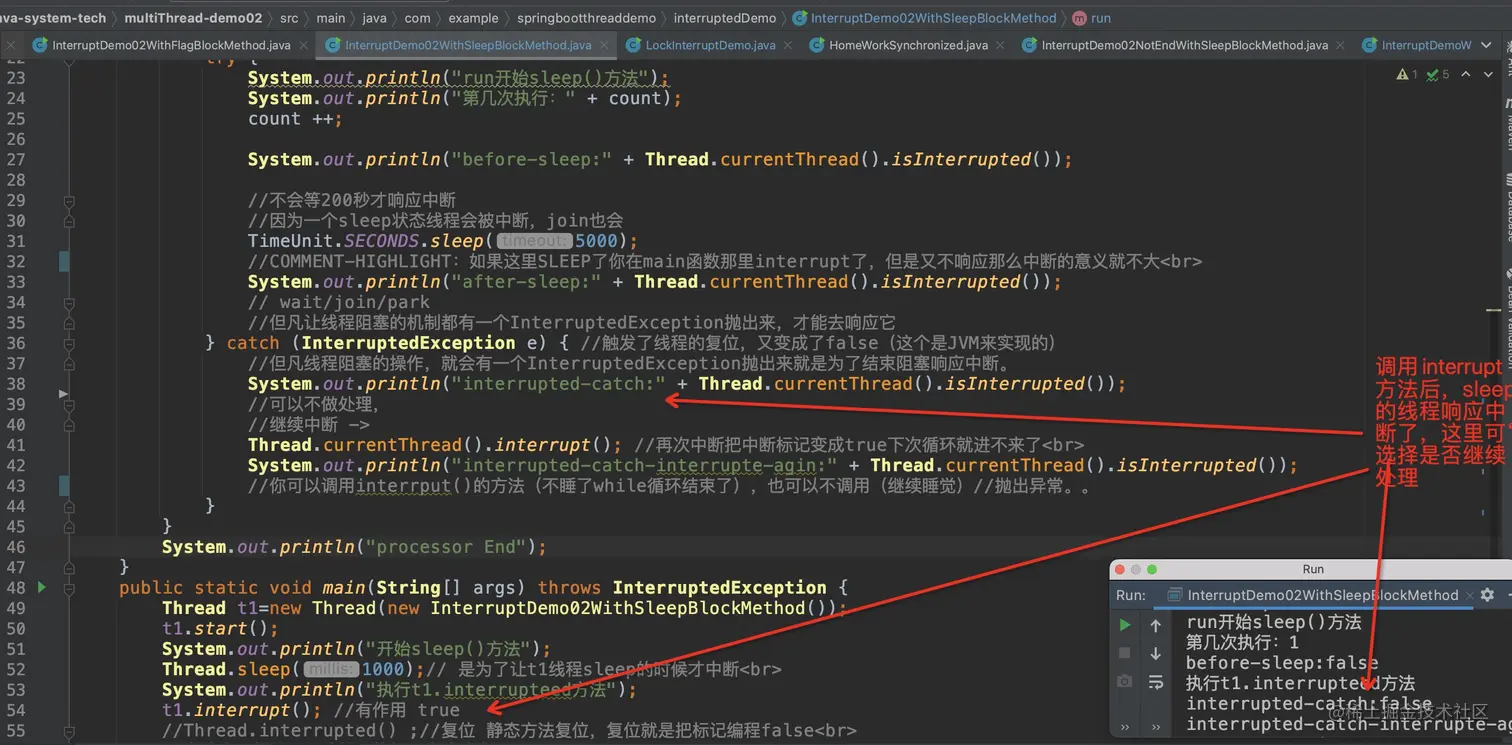The width and height of the screenshot is (1512, 745).
Task: Click InterruptDemo02WithSleepBlockMethod class in breadcrumb
Action: pos(925,18)
